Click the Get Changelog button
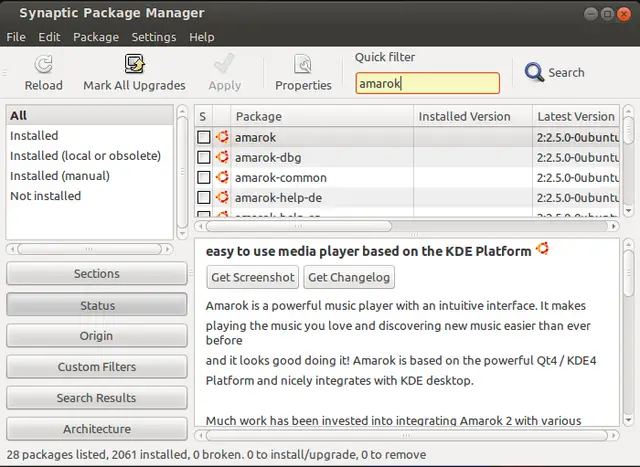The width and height of the screenshot is (640, 467). point(349,277)
